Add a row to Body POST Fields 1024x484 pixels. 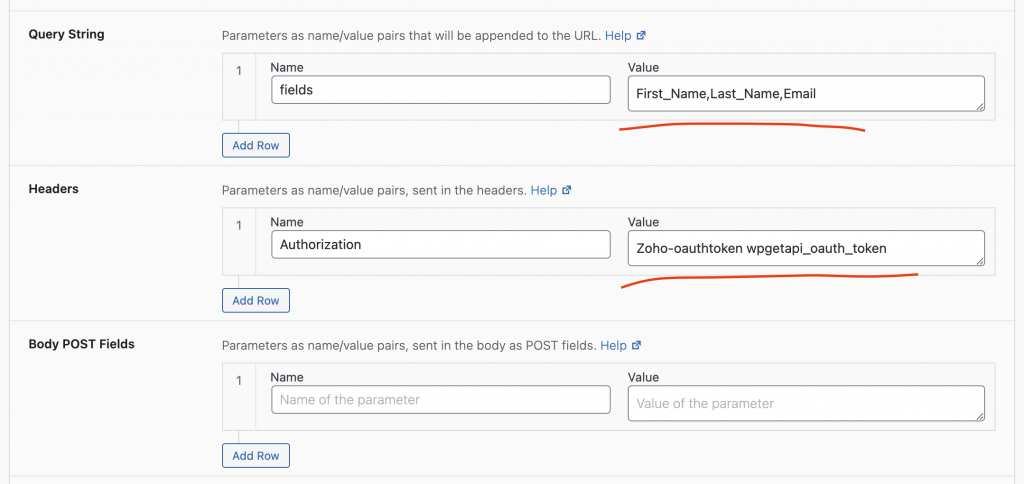click(255, 455)
